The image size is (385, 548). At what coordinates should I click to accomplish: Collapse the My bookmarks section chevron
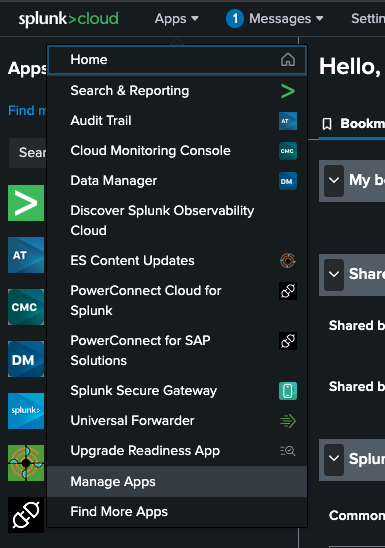(x=334, y=181)
